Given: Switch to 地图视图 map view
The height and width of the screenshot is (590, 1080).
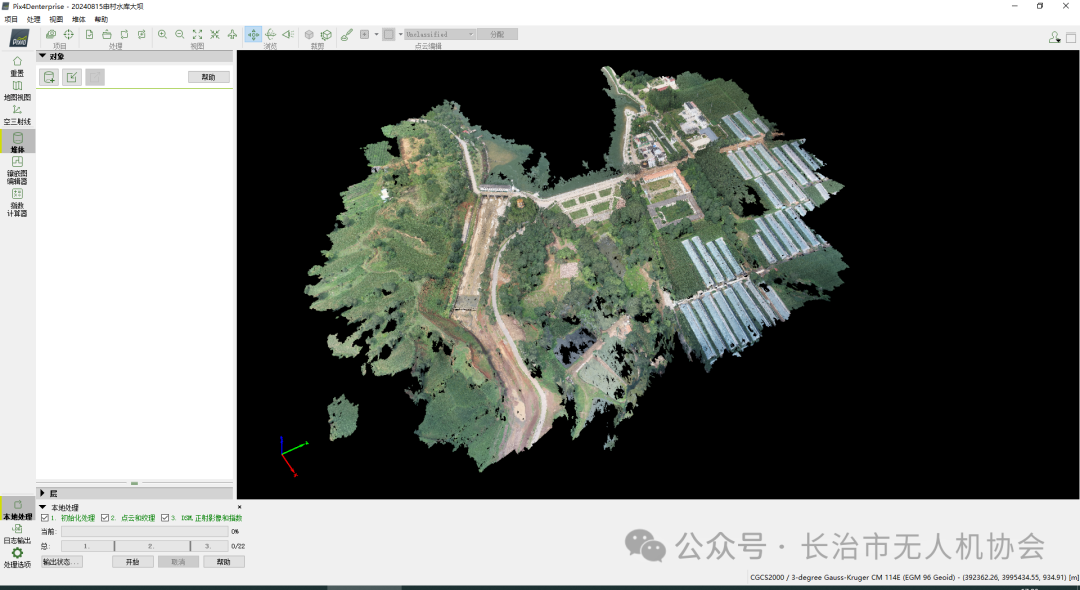Looking at the screenshot, I should tap(17, 90).
